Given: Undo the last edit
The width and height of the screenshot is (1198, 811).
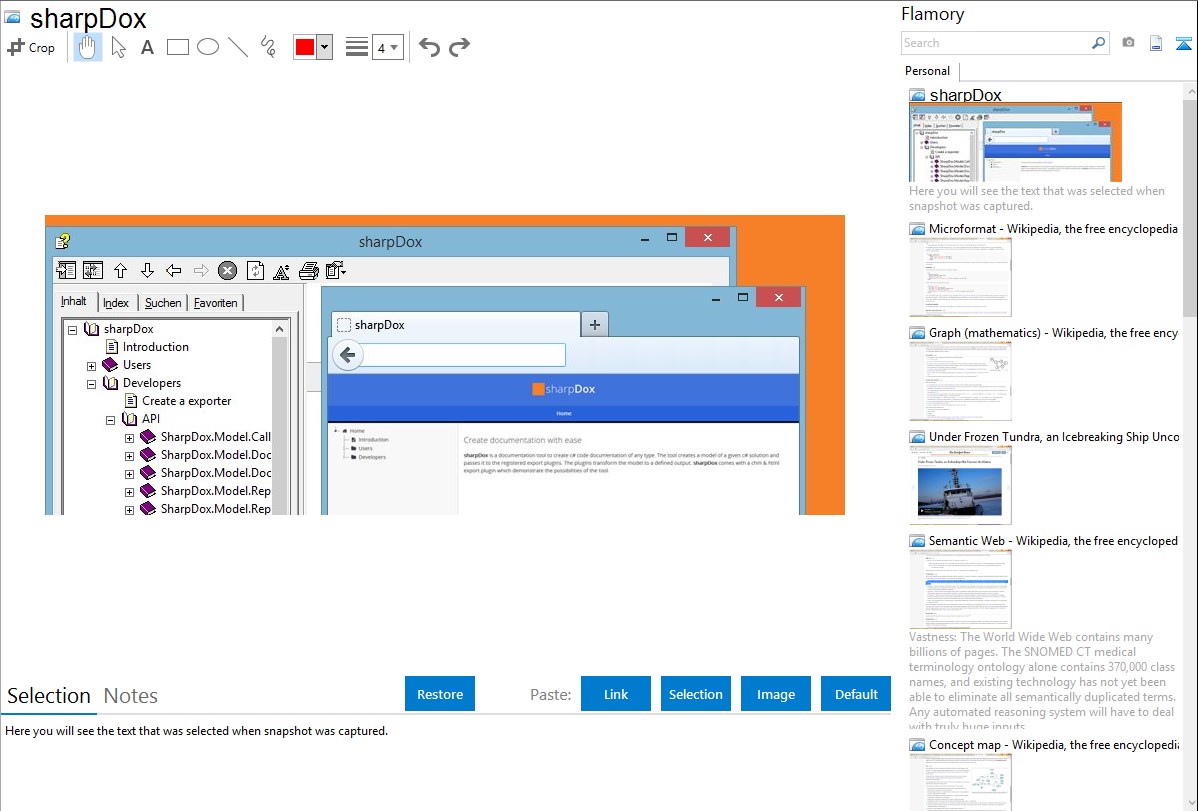Looking at the screenshot, I should [429, 47].
